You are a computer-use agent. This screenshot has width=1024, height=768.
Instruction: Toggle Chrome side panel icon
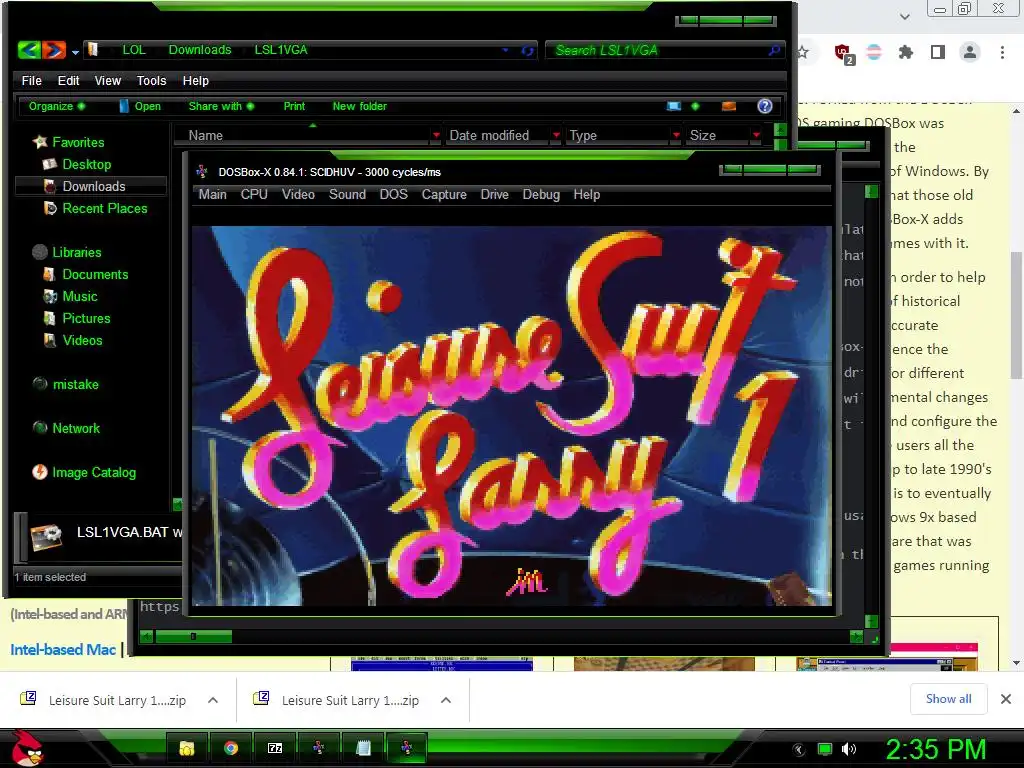(x=938, y=52)
